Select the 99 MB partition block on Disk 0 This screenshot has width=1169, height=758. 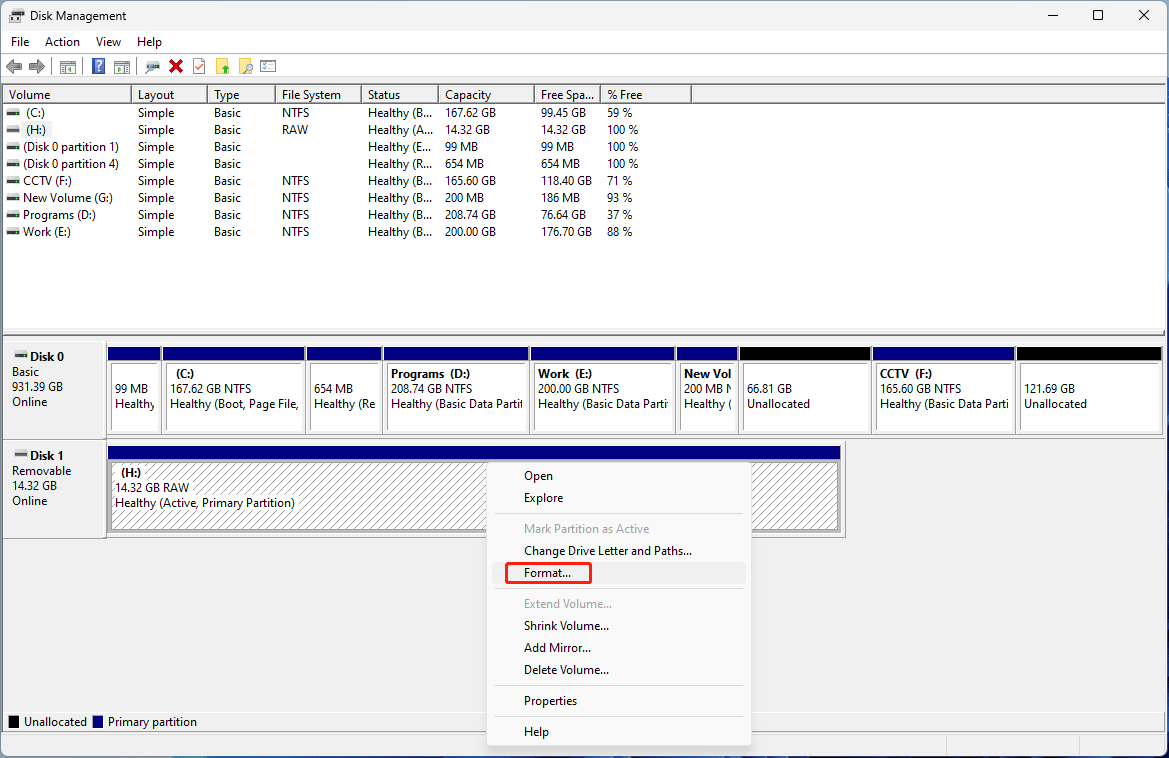(134, 390)
